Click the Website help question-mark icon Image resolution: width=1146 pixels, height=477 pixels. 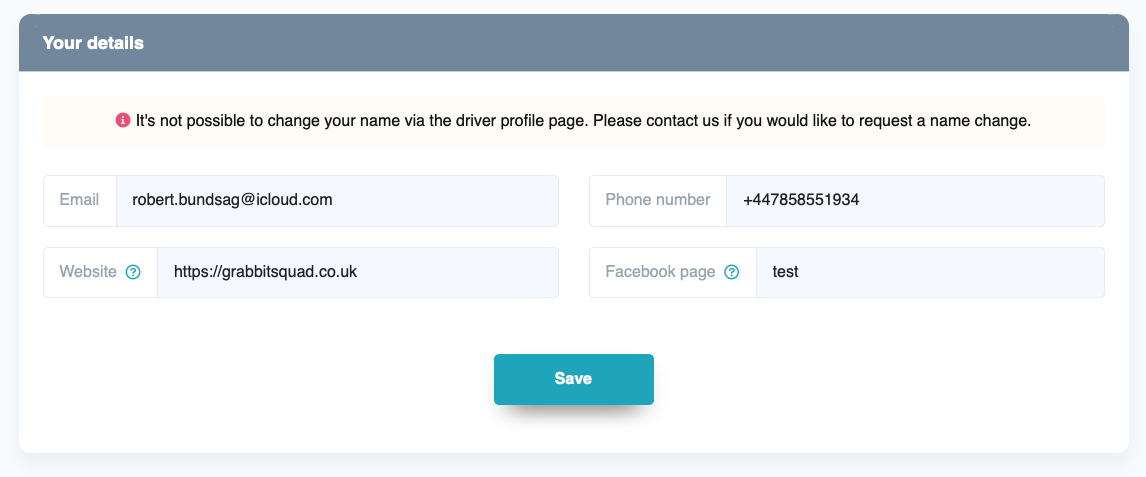click(133, 272)
